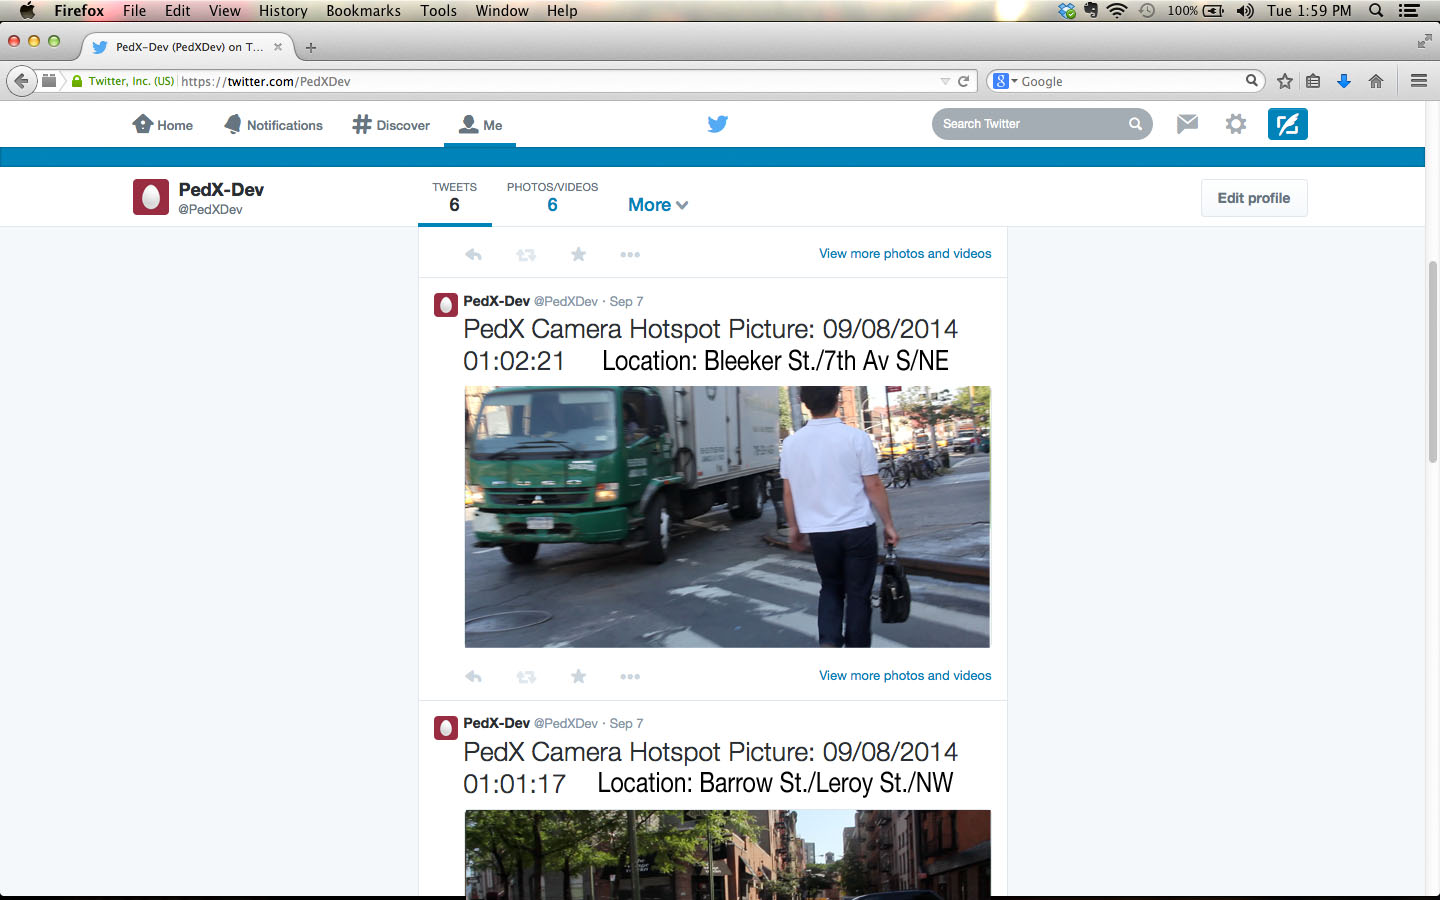Viewport: 1440px width, 900px height.
Task: Open Notifications in the Twitter navbar
Action: [273, 125]
